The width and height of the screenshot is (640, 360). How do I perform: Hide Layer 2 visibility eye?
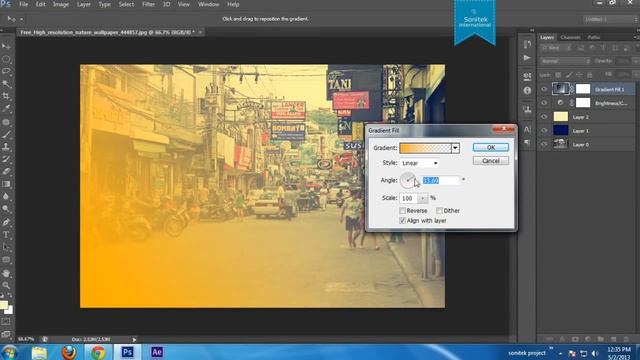click(544, 117)
